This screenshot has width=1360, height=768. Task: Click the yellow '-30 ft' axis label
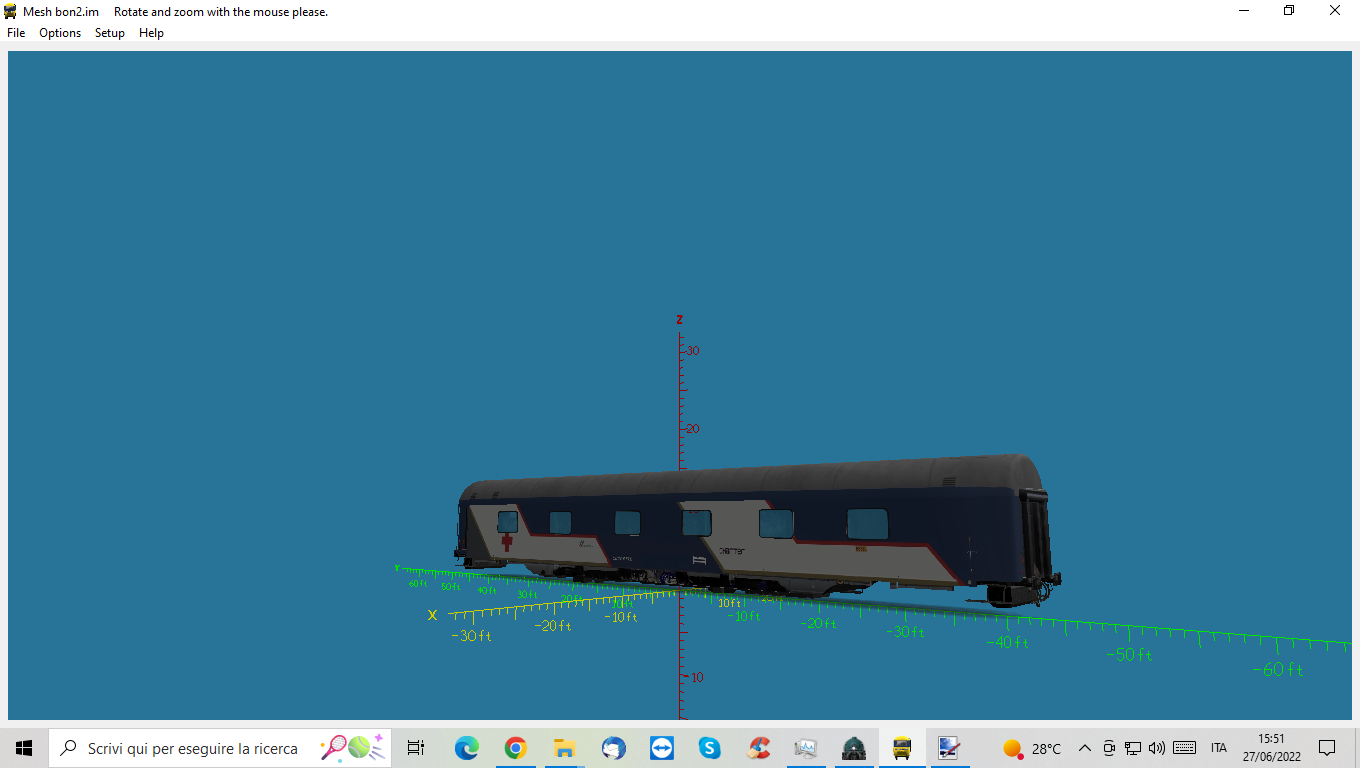coord(472,636)
